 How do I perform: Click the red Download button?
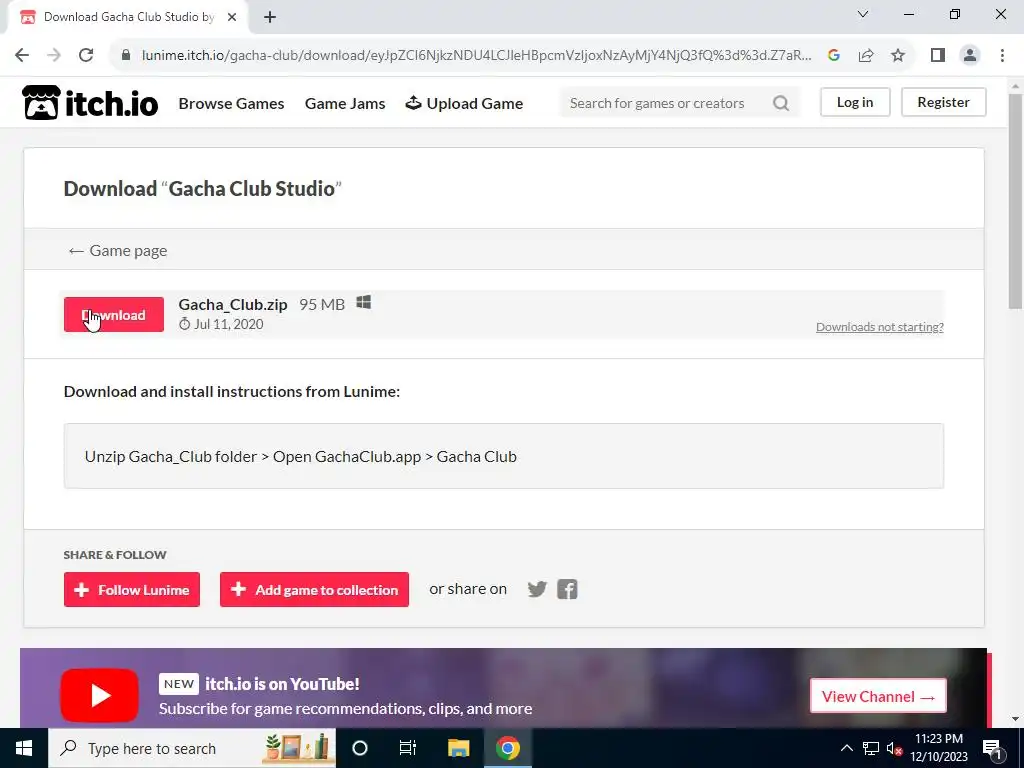pyautogui.click(x=114, y=315)
